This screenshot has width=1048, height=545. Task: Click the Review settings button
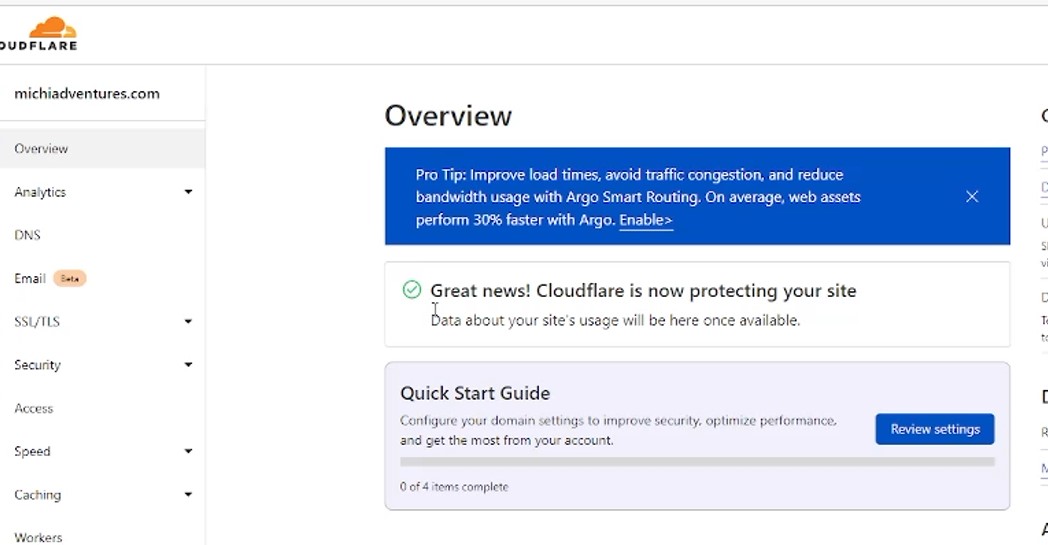[x=934, y=429]
